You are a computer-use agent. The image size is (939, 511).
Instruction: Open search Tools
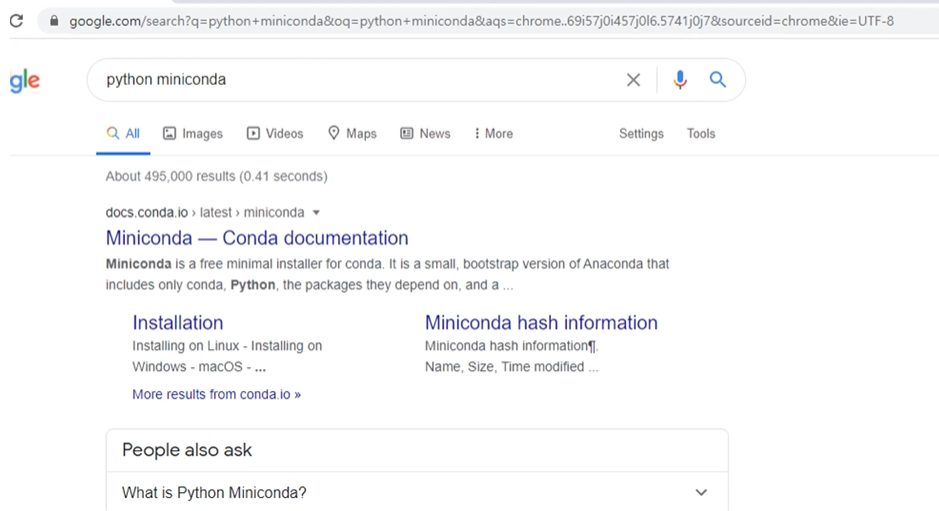(x=701, y=134)
